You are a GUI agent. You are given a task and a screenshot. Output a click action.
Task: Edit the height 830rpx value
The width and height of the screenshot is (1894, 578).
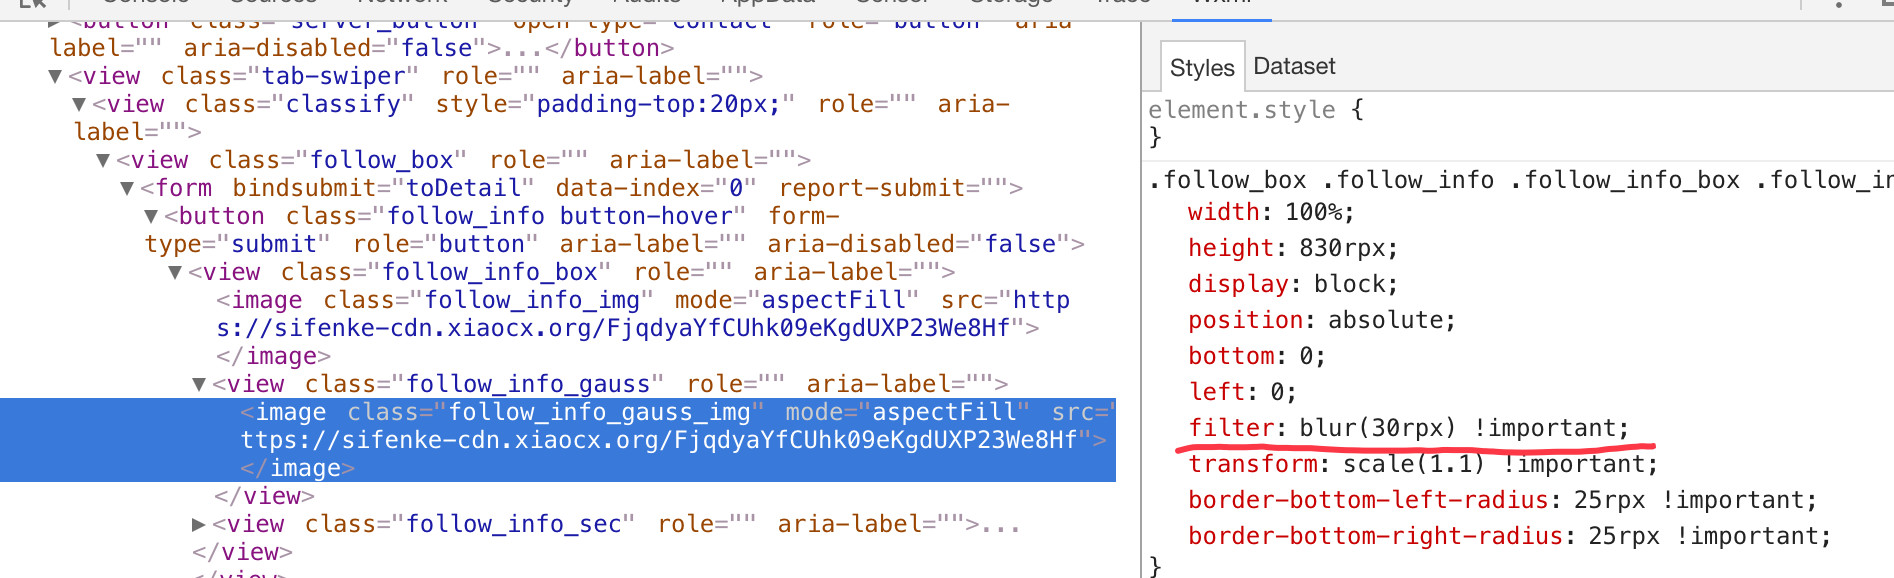(1347, 249)
